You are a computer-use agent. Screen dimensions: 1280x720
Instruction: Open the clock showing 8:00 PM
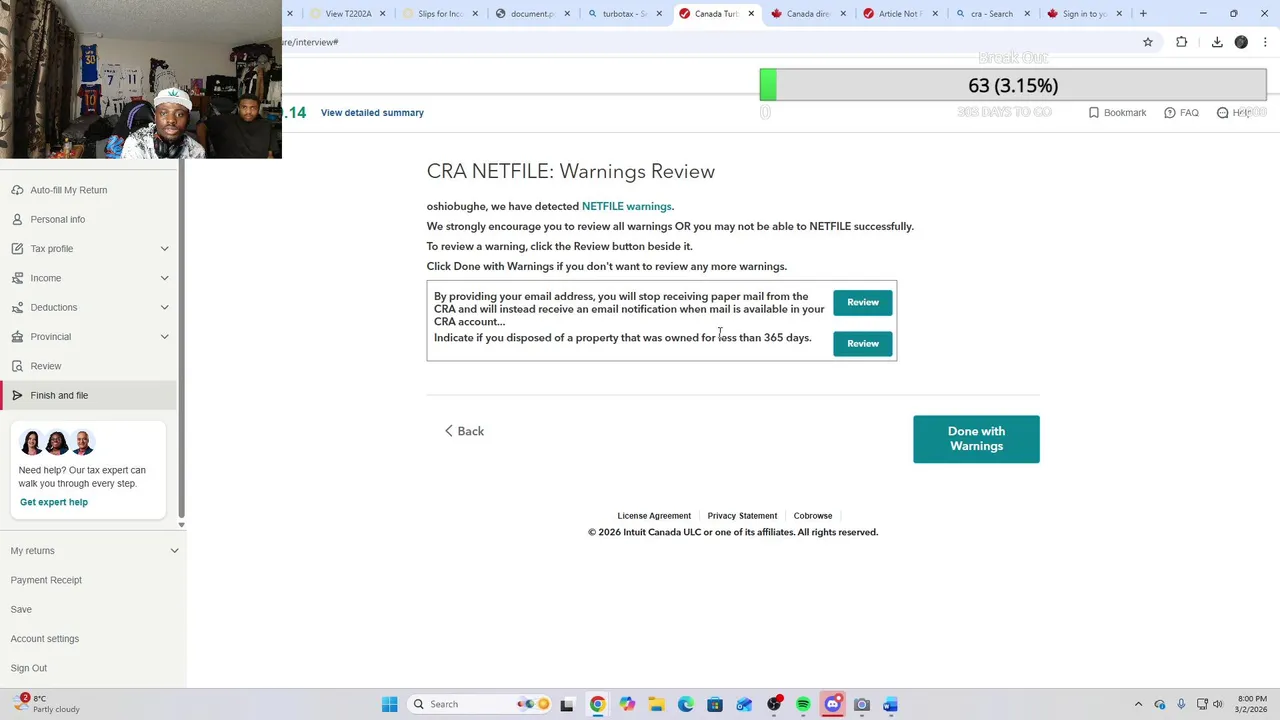[x=1251, y=704]
